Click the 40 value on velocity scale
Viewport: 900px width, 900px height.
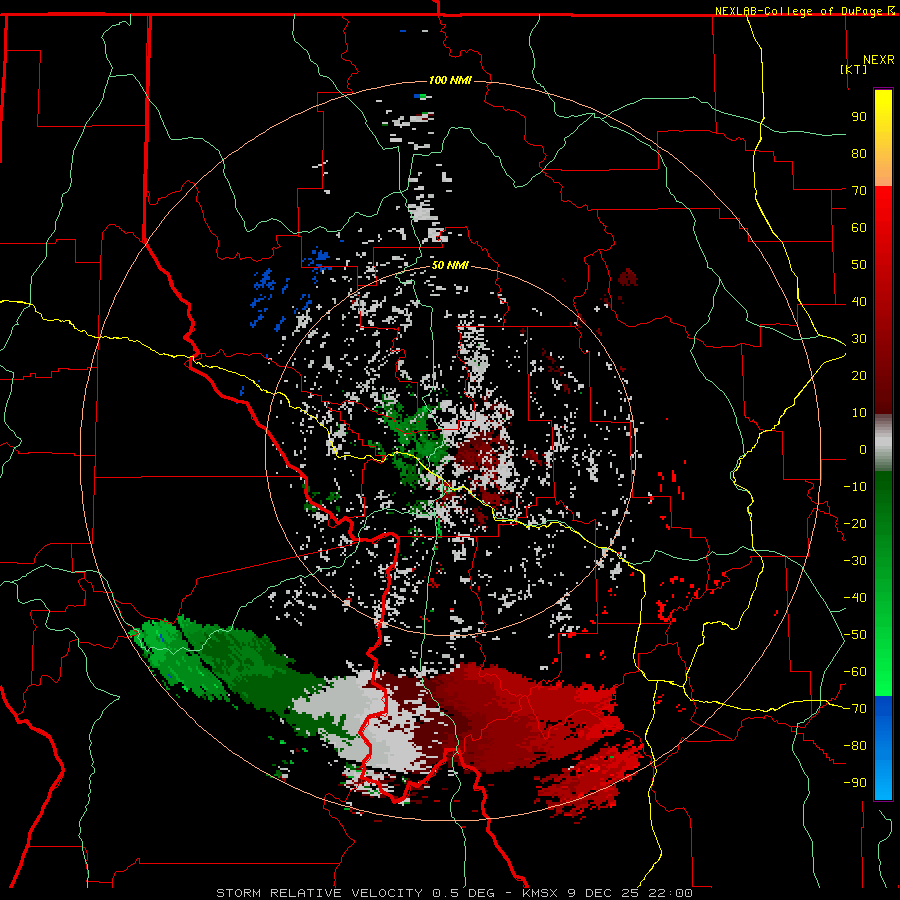859,301
